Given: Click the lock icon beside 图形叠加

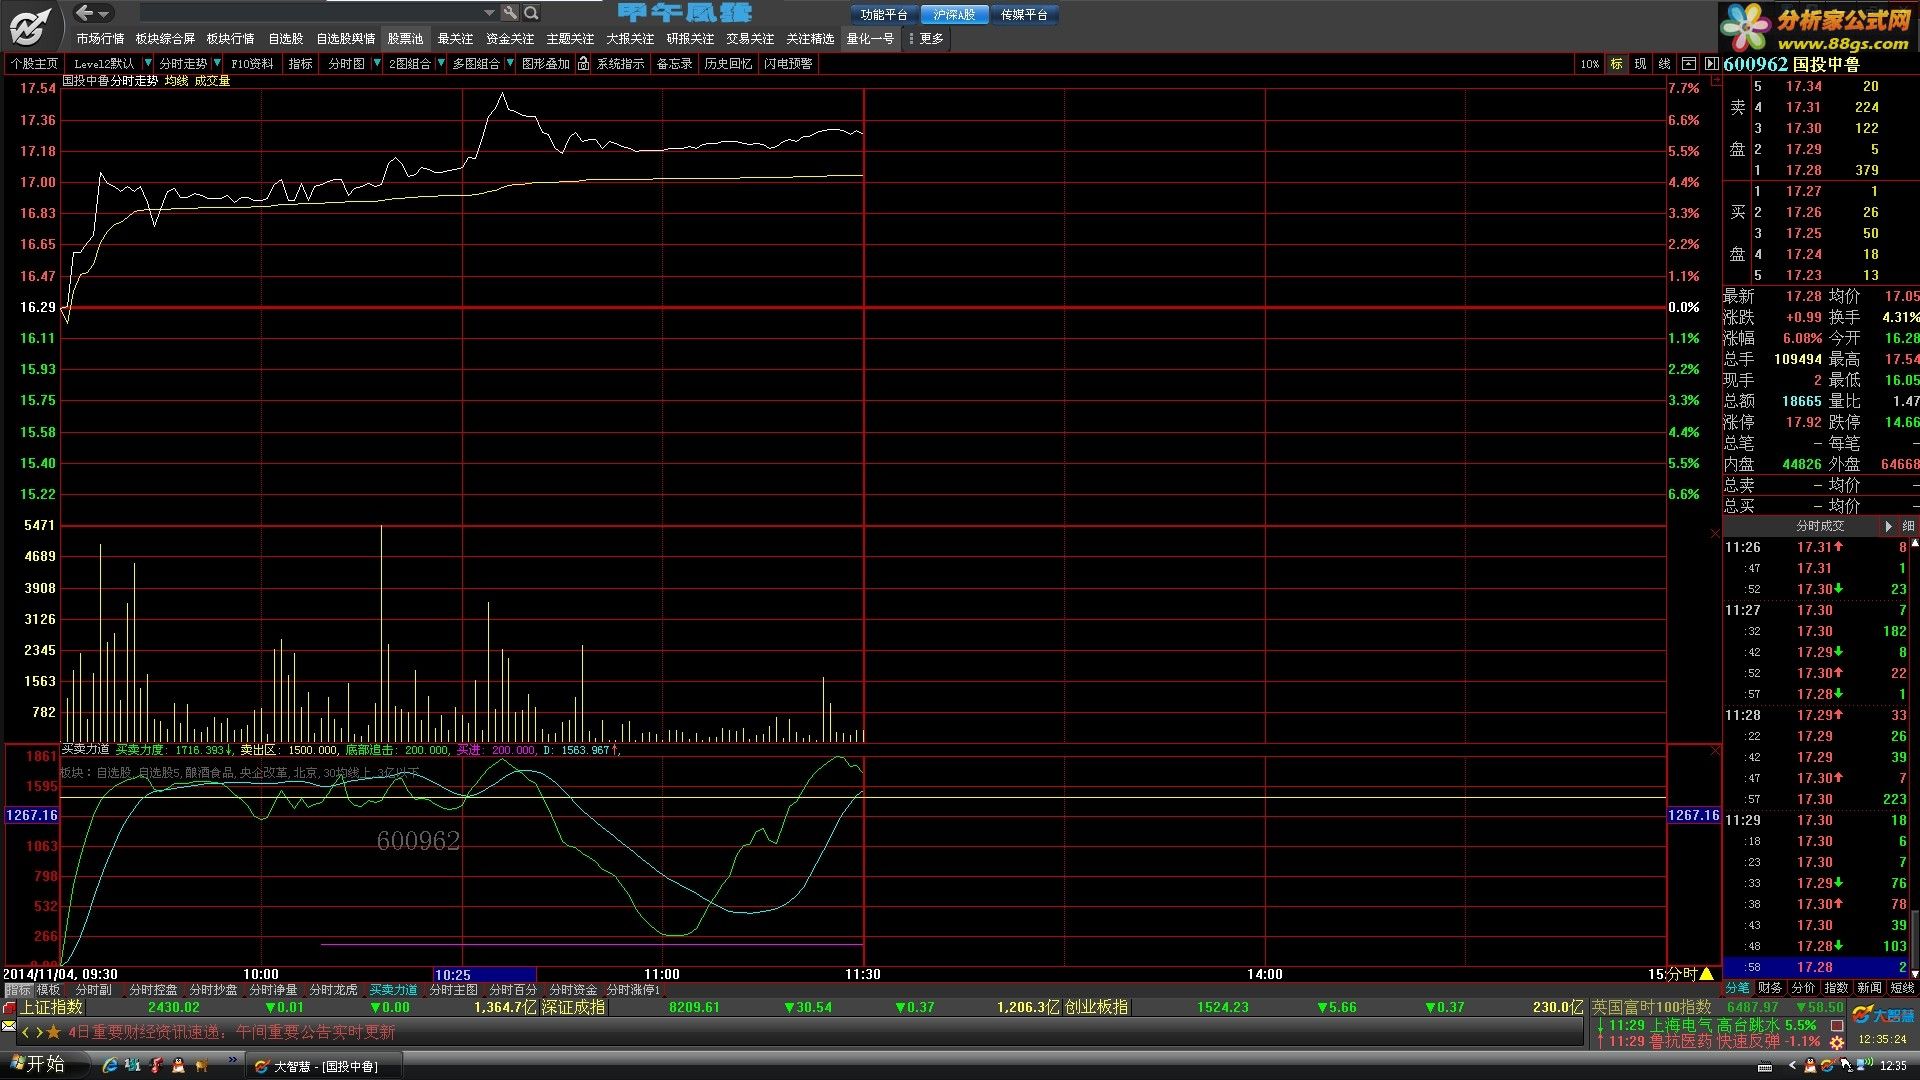Looking at the screenshot, I should 583,63.
